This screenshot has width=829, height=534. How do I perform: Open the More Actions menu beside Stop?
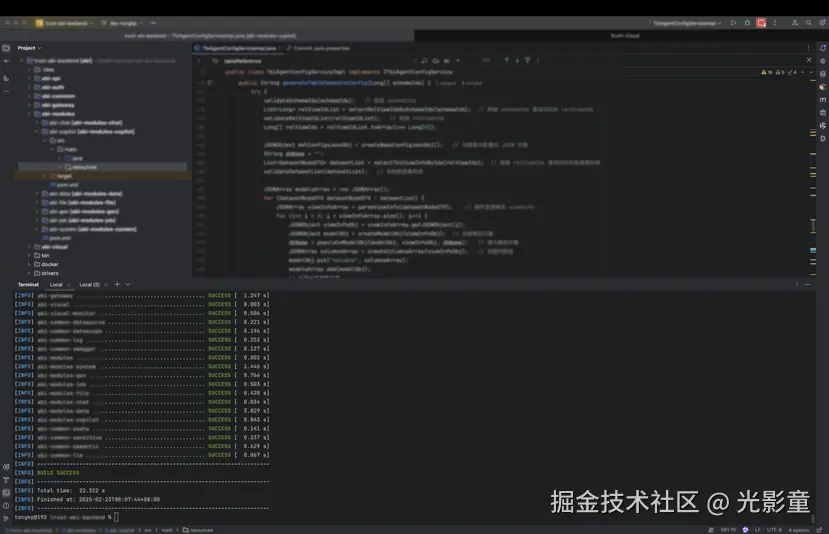pos(775,23)
